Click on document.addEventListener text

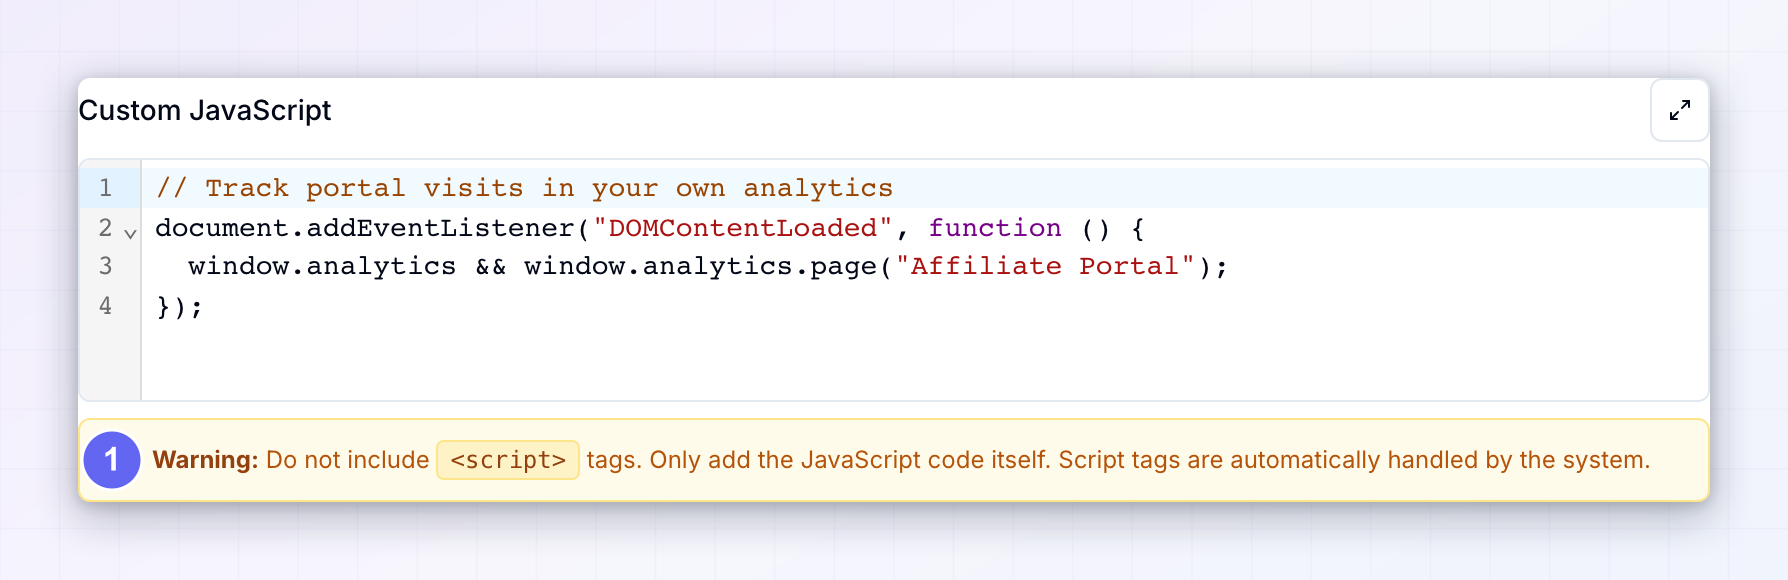point(365,228)
